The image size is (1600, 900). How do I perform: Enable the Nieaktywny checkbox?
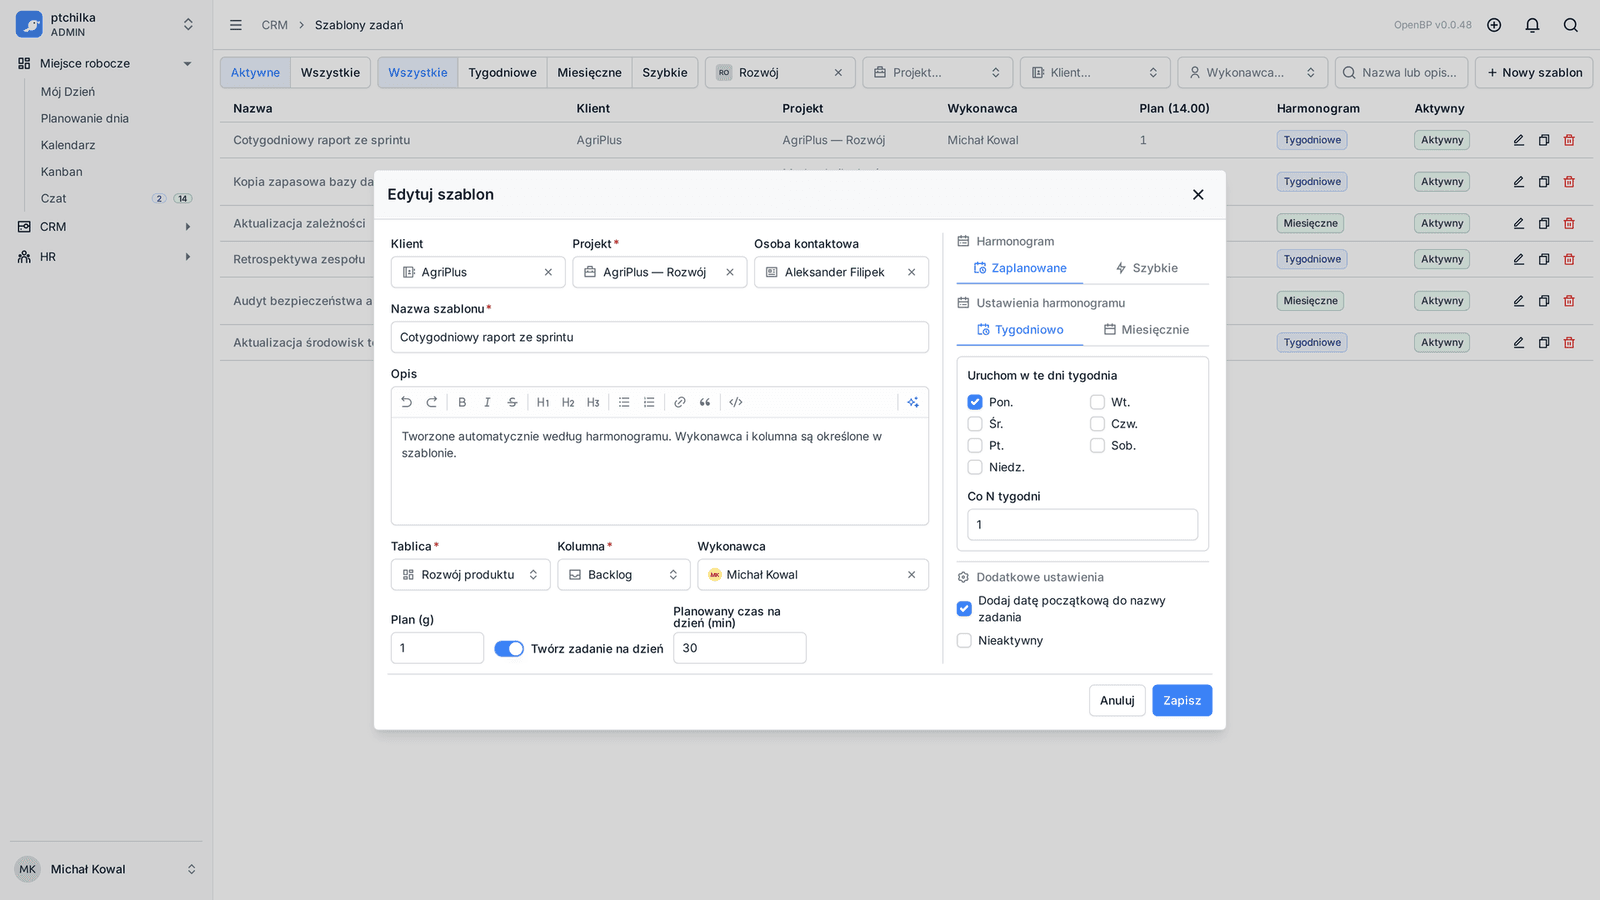point(964,641)
